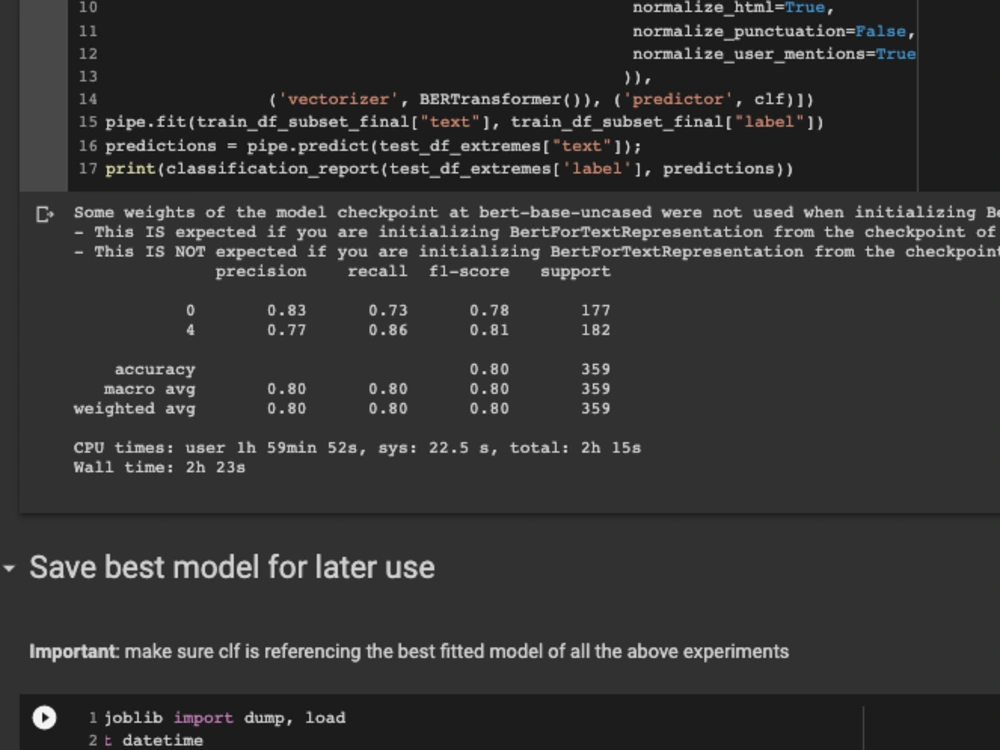1000x750 pixels.
Task: Click the print classification_report line
Action: (449, 169)
